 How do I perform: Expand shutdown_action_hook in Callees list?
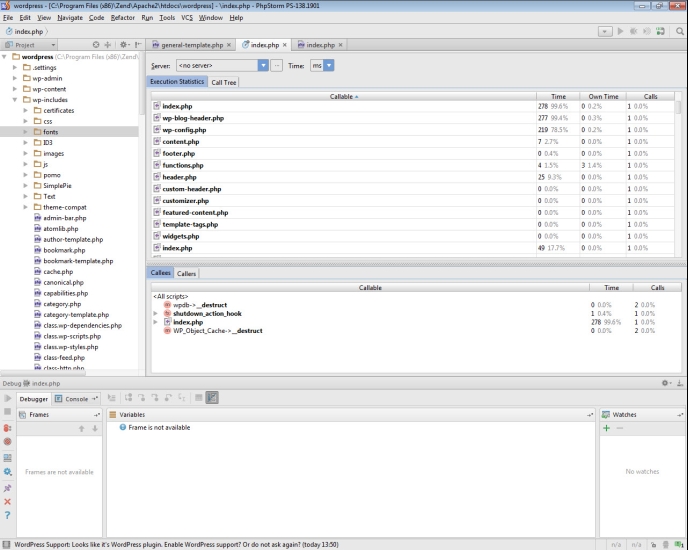point(155,313)
